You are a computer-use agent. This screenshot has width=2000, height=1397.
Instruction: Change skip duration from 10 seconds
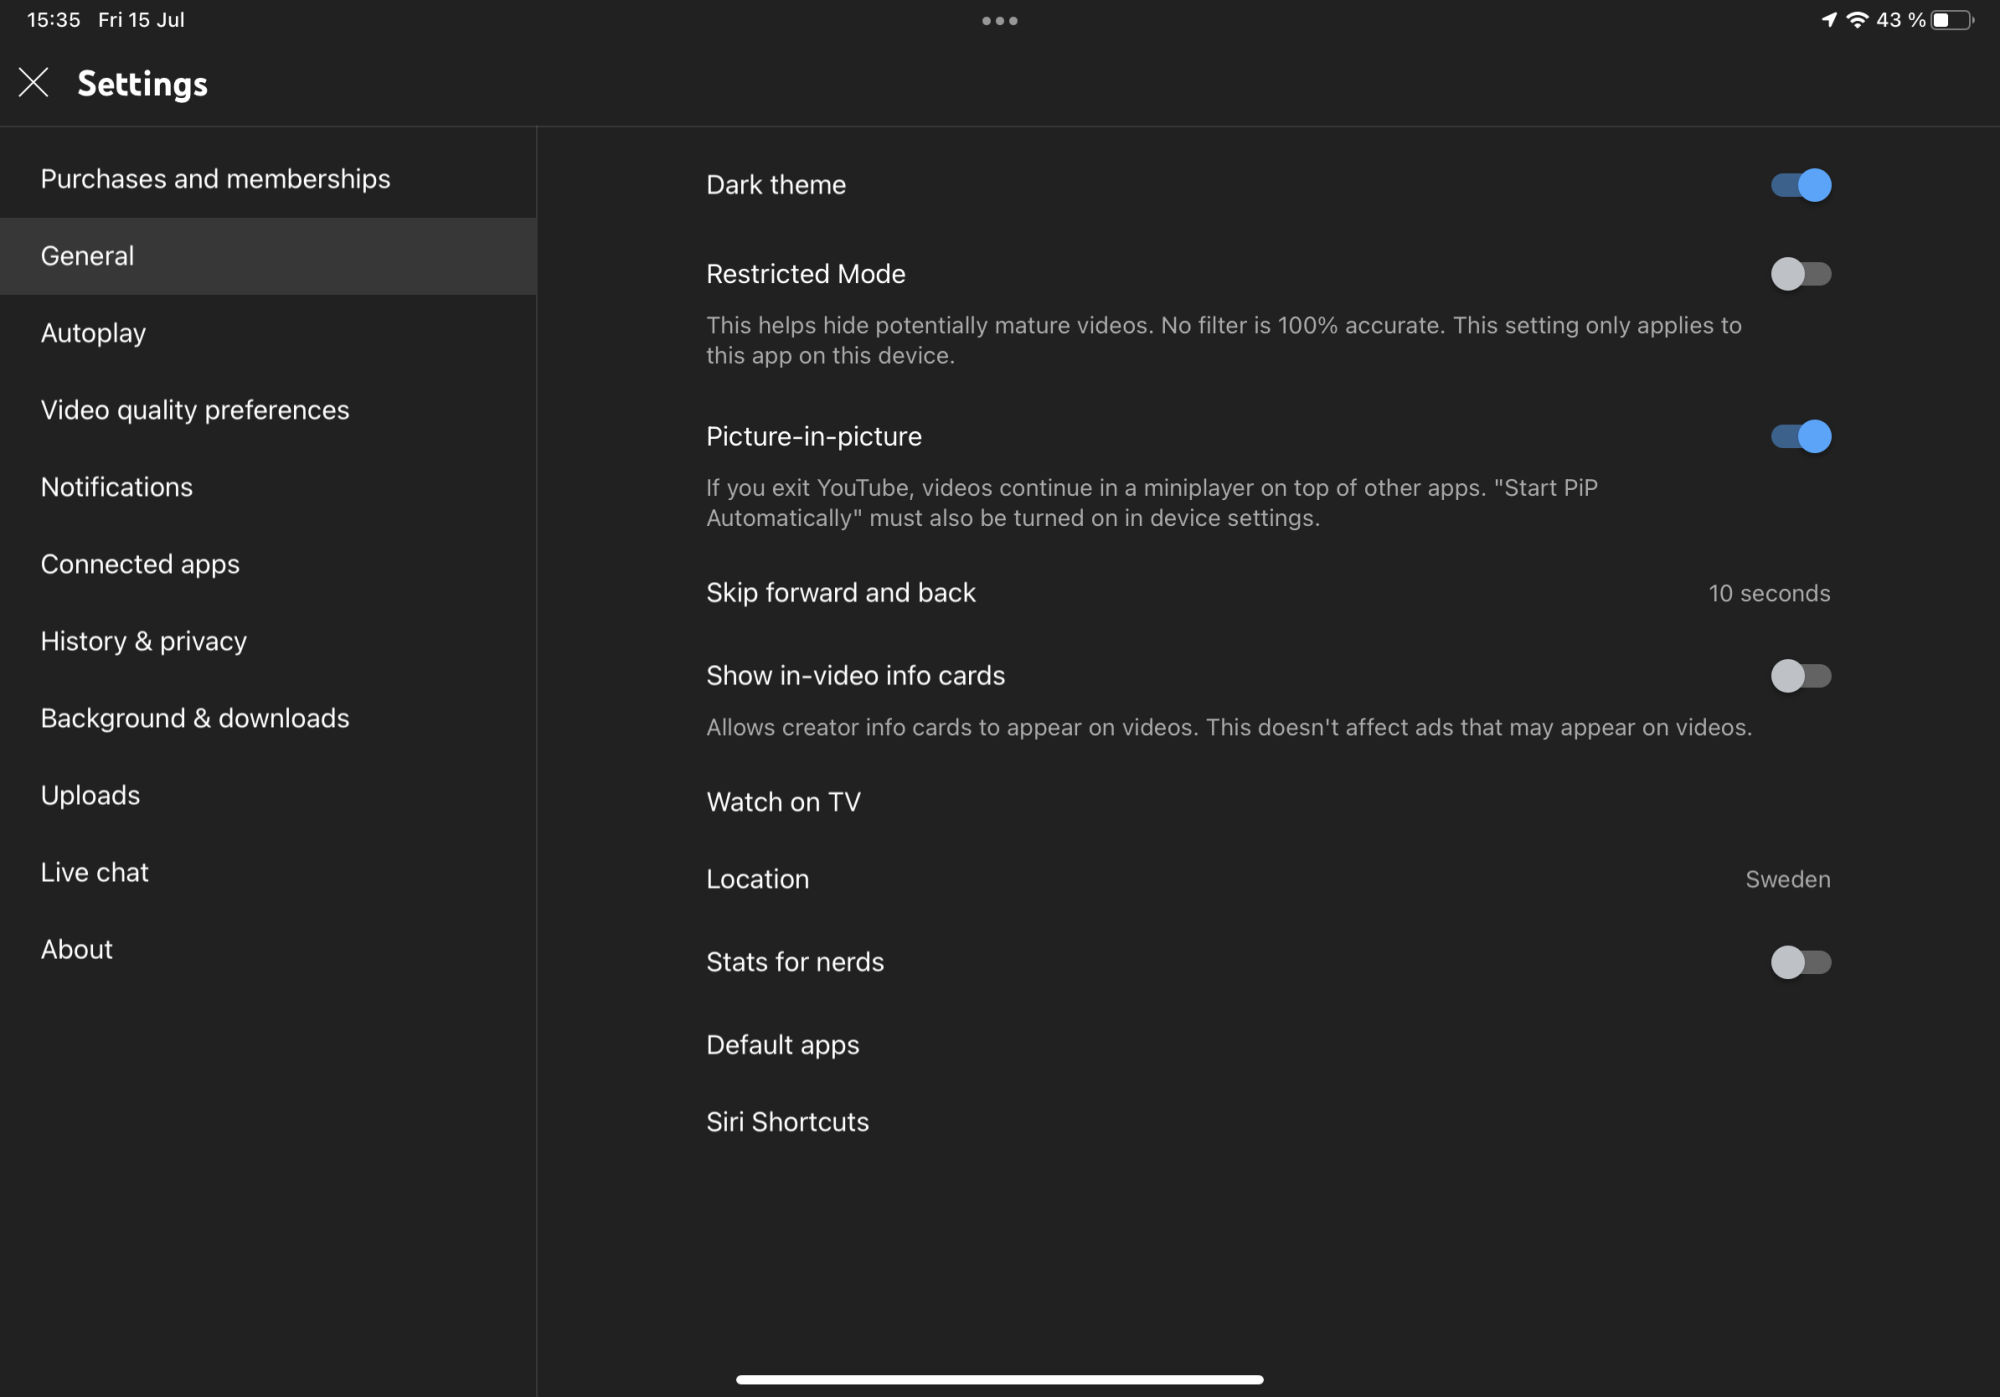(x=1768, y=593)
